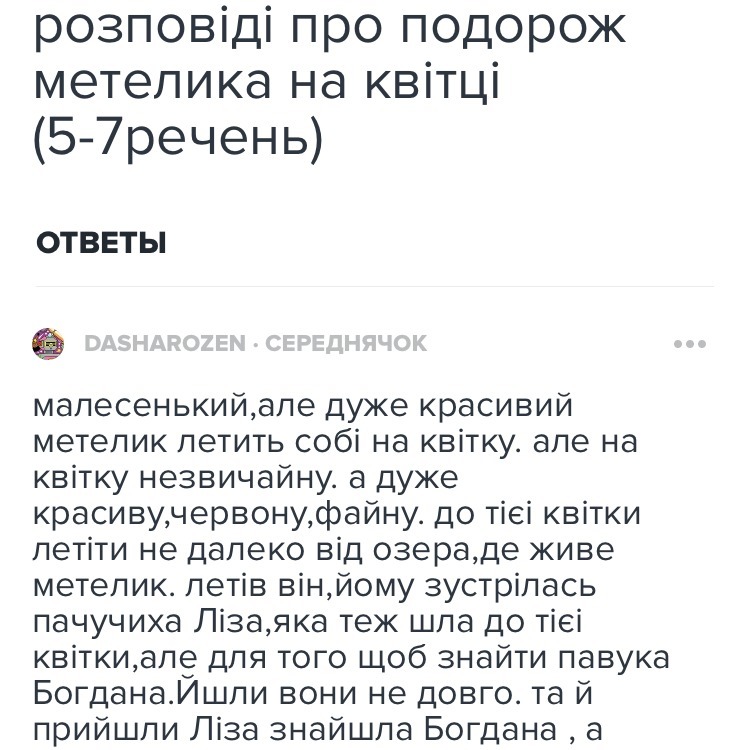The image size is (750, 750).
Task: Tap the last visible line 'прийшли Ліза знайшла Богдана'
Action: (317, 731)
